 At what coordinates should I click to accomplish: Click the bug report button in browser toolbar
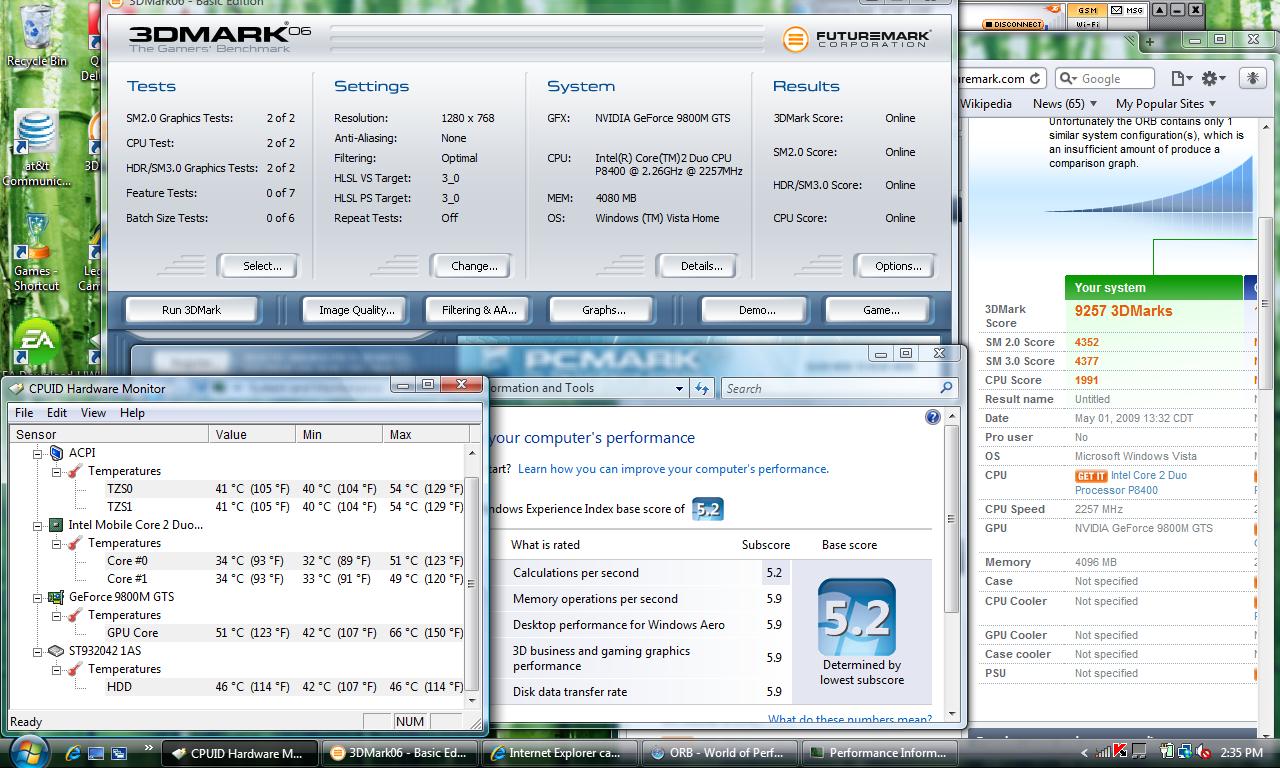1253,78
